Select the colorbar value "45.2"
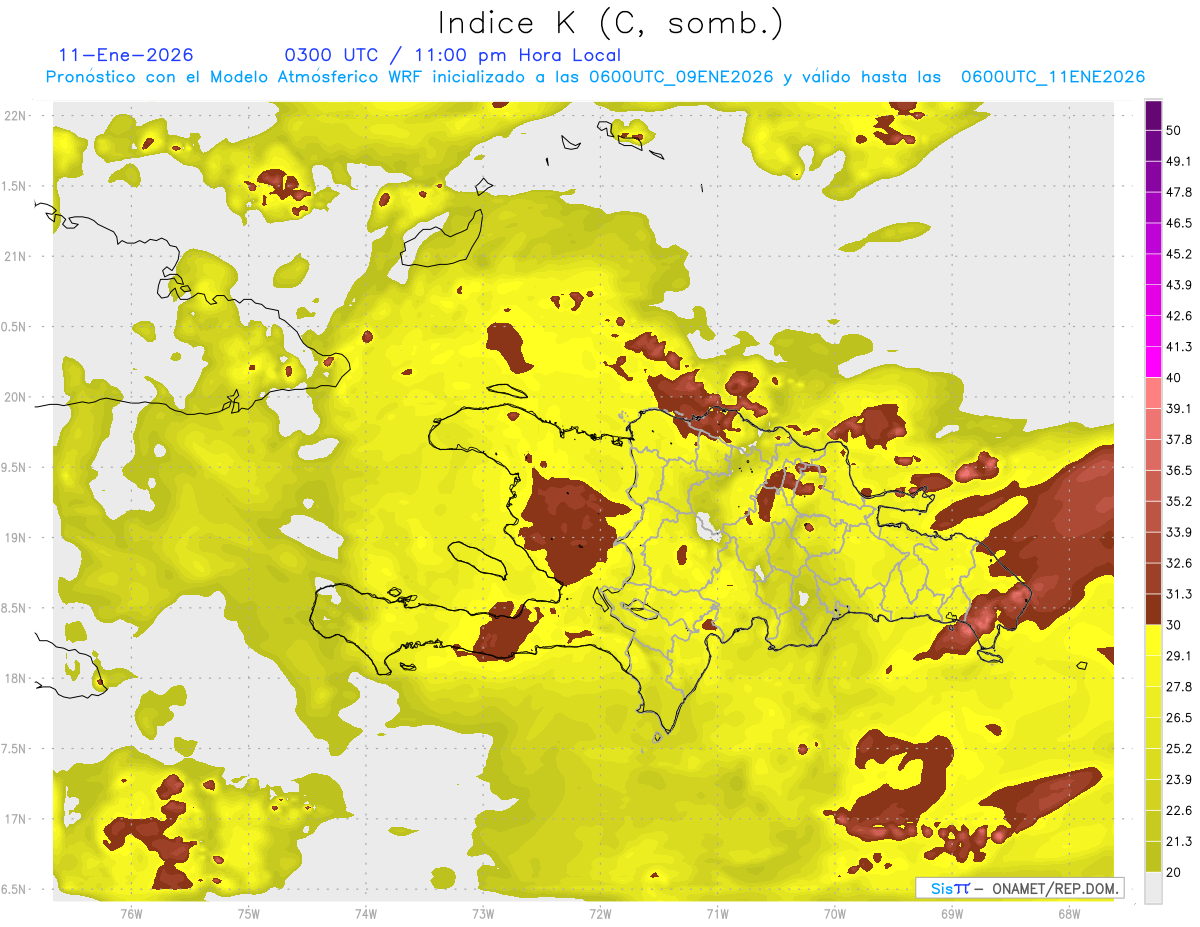Screen dimensions: 1200x927 point(1178,254)
